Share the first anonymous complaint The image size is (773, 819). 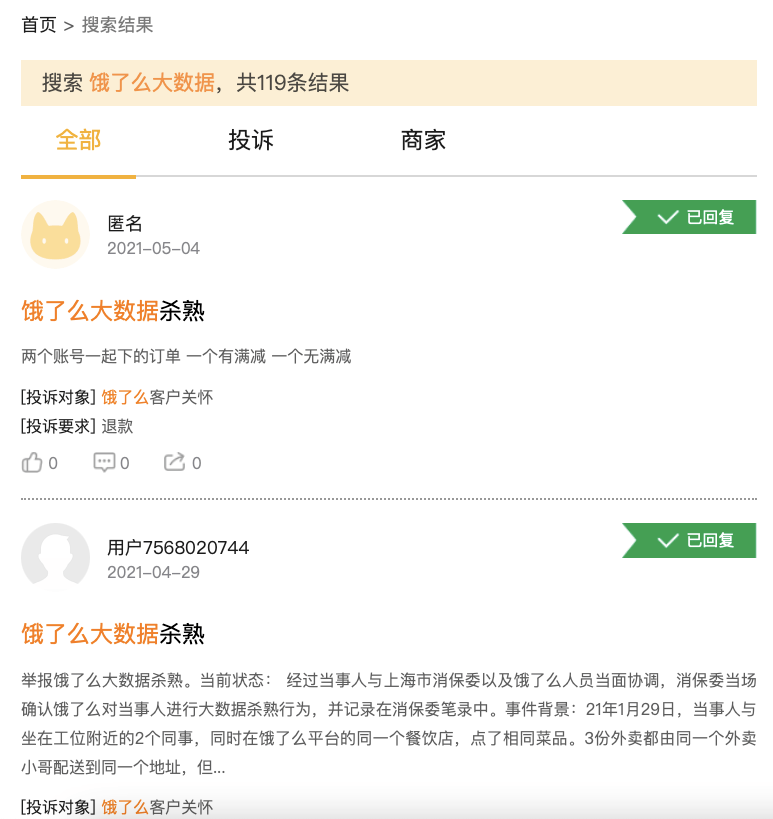click(182, 463)
